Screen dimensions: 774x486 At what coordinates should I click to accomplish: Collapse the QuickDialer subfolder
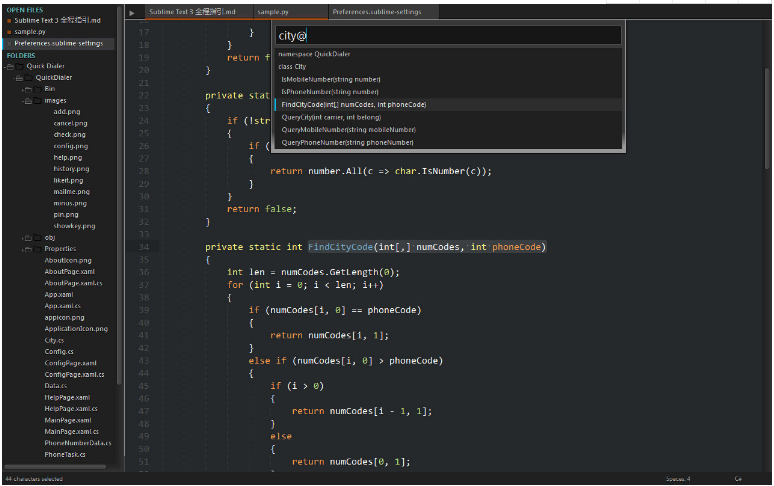(x=14, y=78)
